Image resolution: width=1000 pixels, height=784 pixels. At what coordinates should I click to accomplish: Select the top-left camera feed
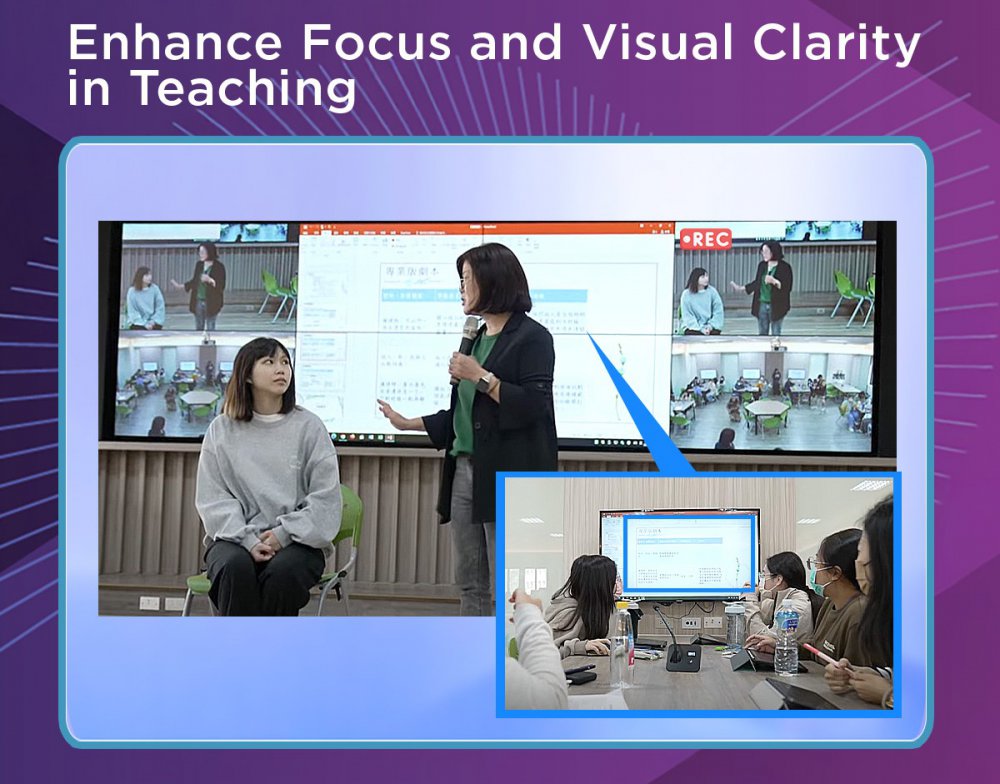coord(208,280)
